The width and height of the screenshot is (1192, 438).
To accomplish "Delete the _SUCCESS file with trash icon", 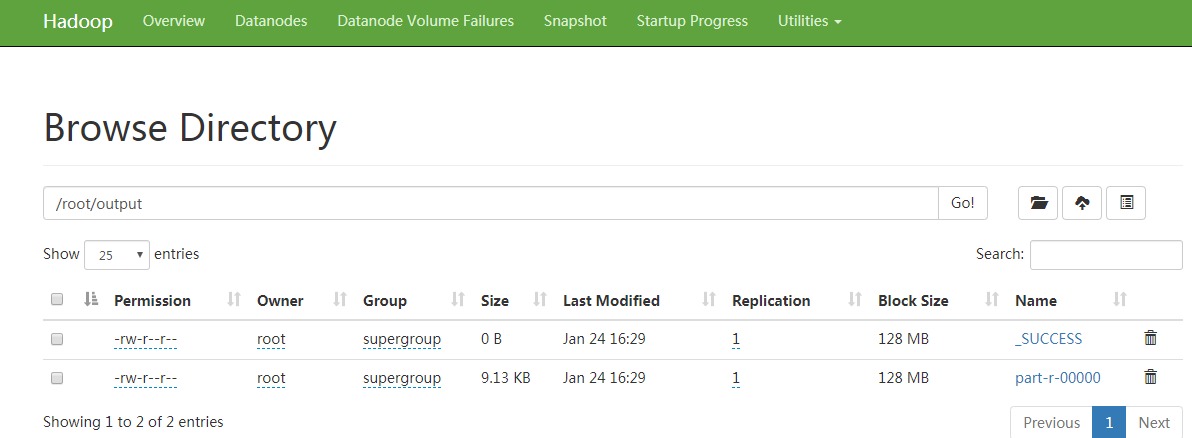I will coord(1150,339).
